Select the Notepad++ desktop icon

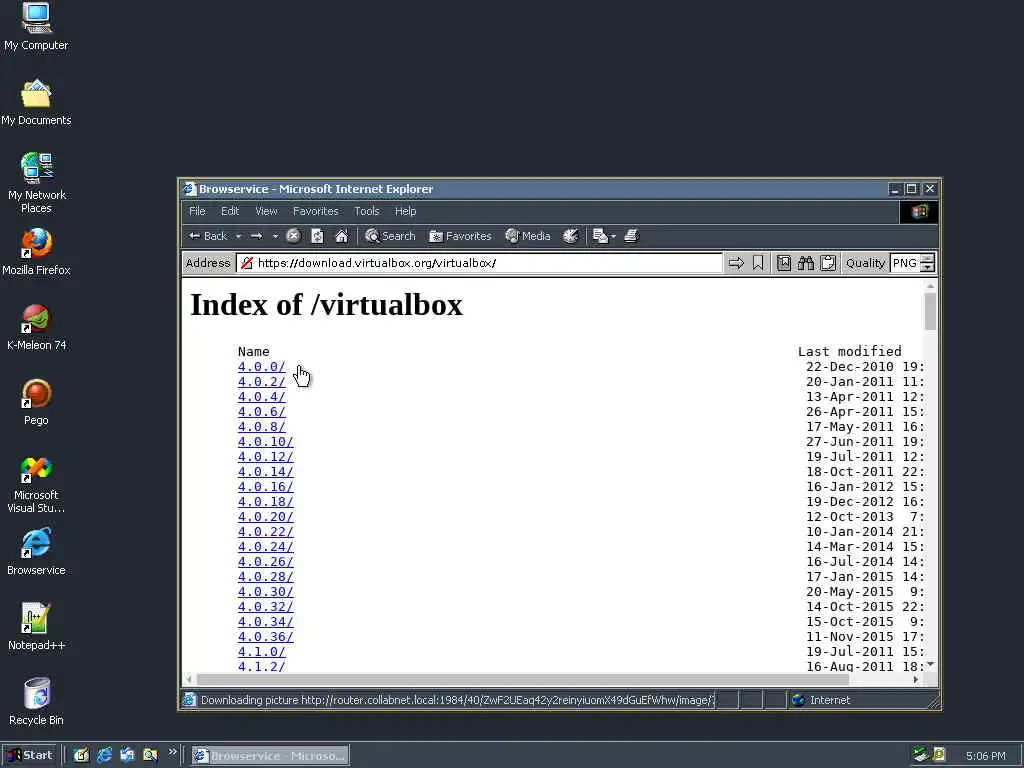pyautogui.click(x=36, y=628)
